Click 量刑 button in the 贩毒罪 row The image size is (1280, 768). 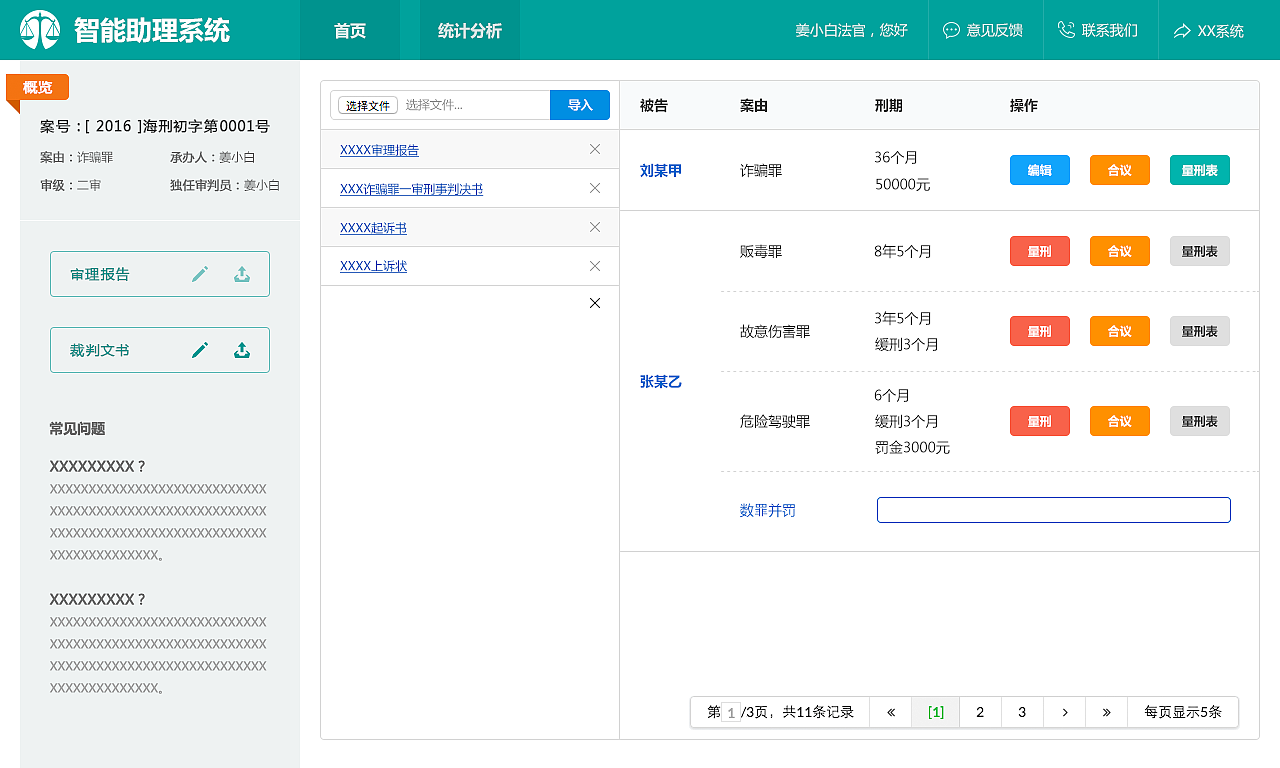tap(1040, 251)
